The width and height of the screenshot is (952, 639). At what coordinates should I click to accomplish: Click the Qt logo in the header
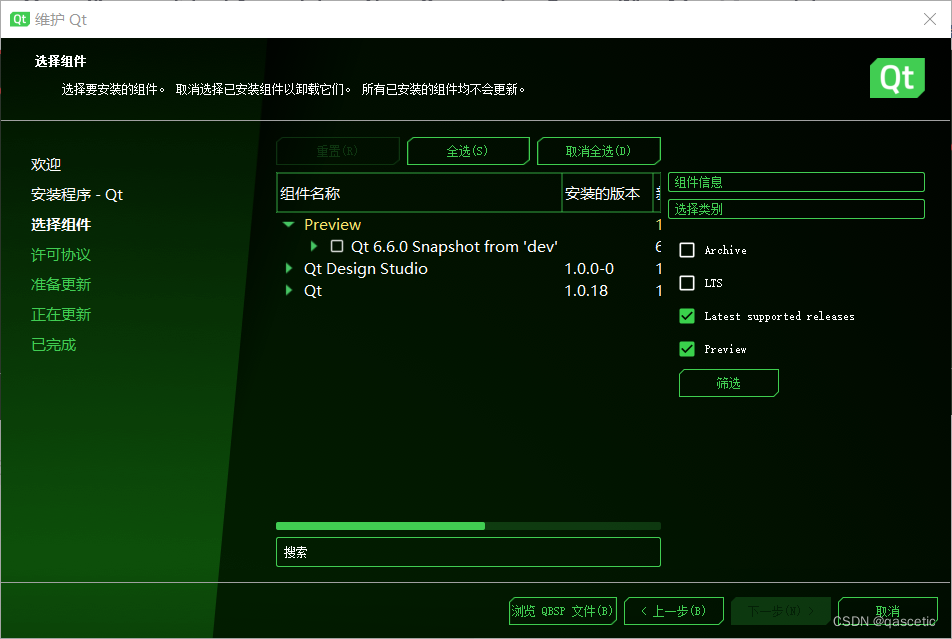[897, 78]
